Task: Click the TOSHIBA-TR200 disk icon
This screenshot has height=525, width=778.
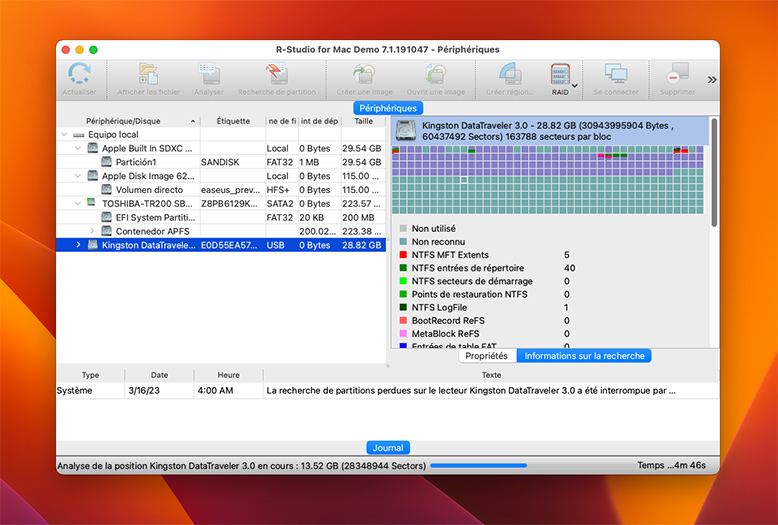Action: [x=91, y=202]
